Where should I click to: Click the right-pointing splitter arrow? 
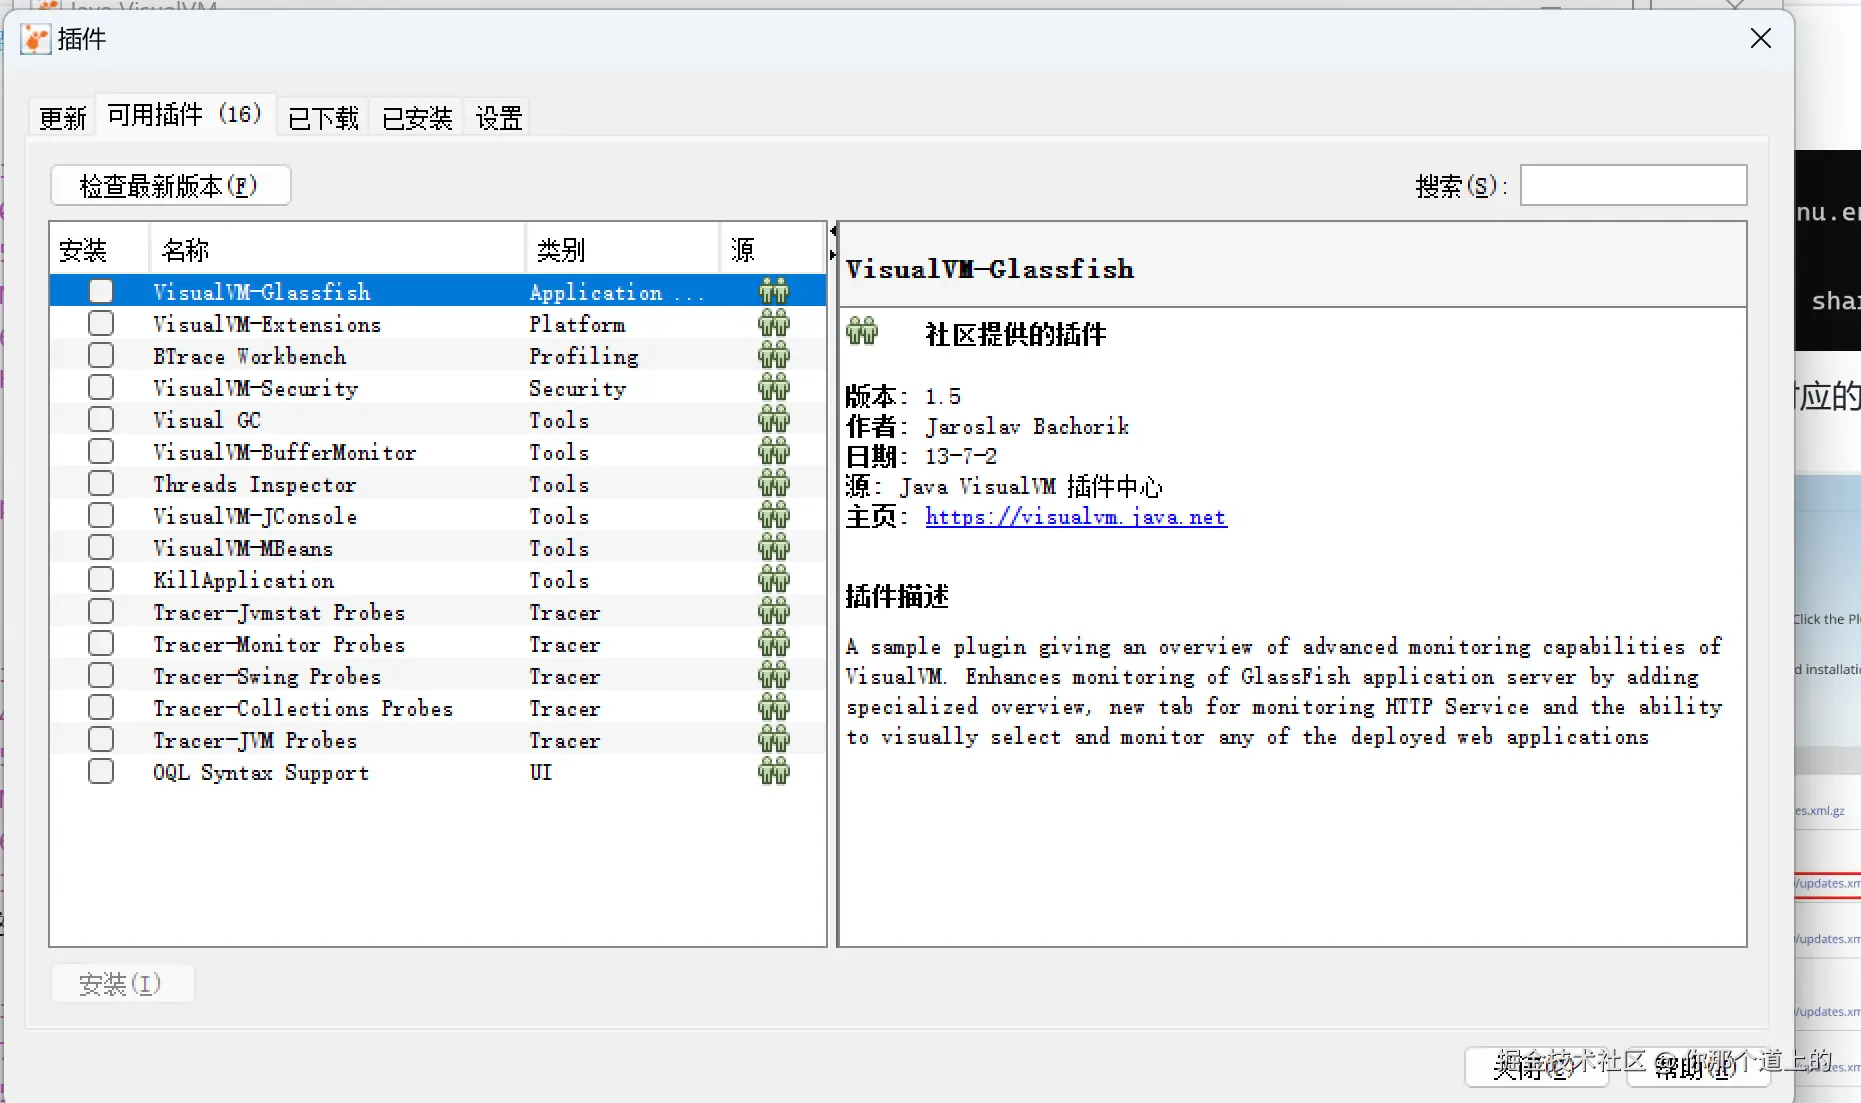[x=832, y=255]
